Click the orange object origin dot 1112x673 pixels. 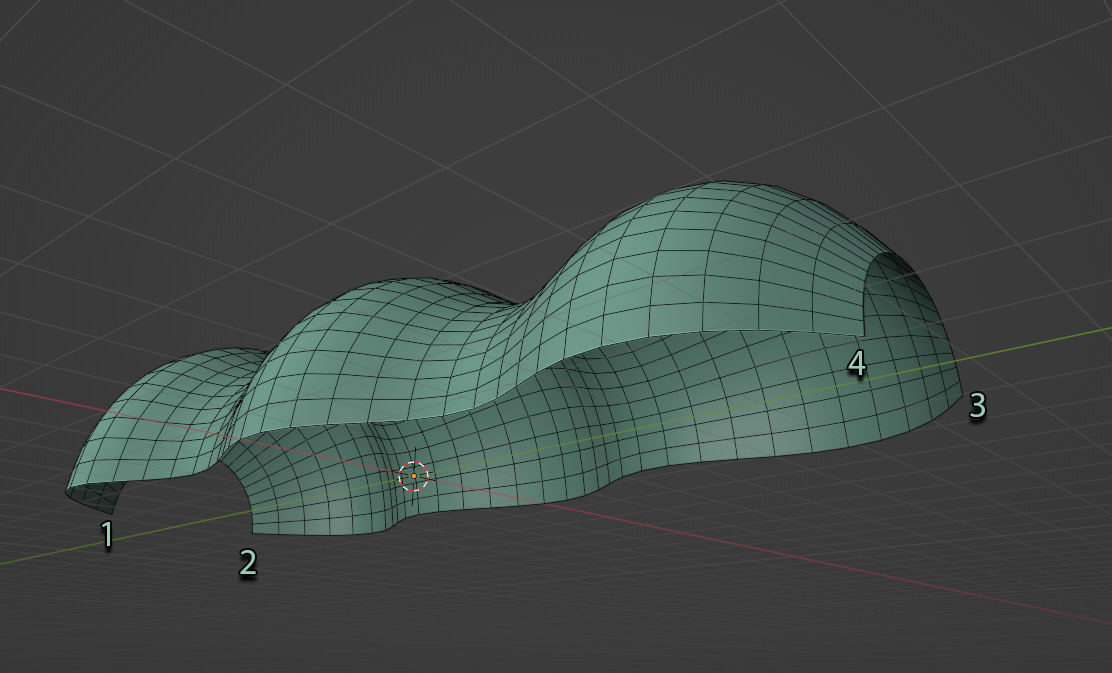coord(413,477)
